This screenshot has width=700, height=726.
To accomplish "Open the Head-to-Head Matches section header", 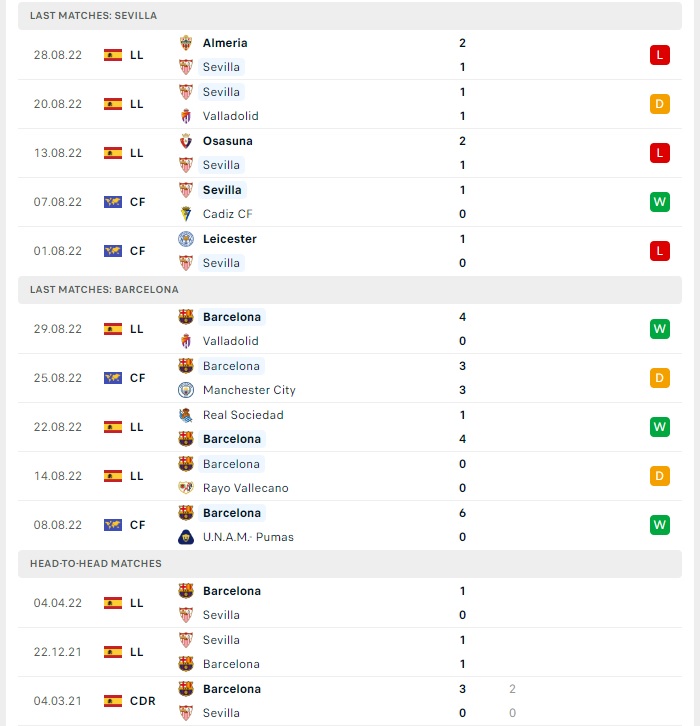I will tap(350, 564).
